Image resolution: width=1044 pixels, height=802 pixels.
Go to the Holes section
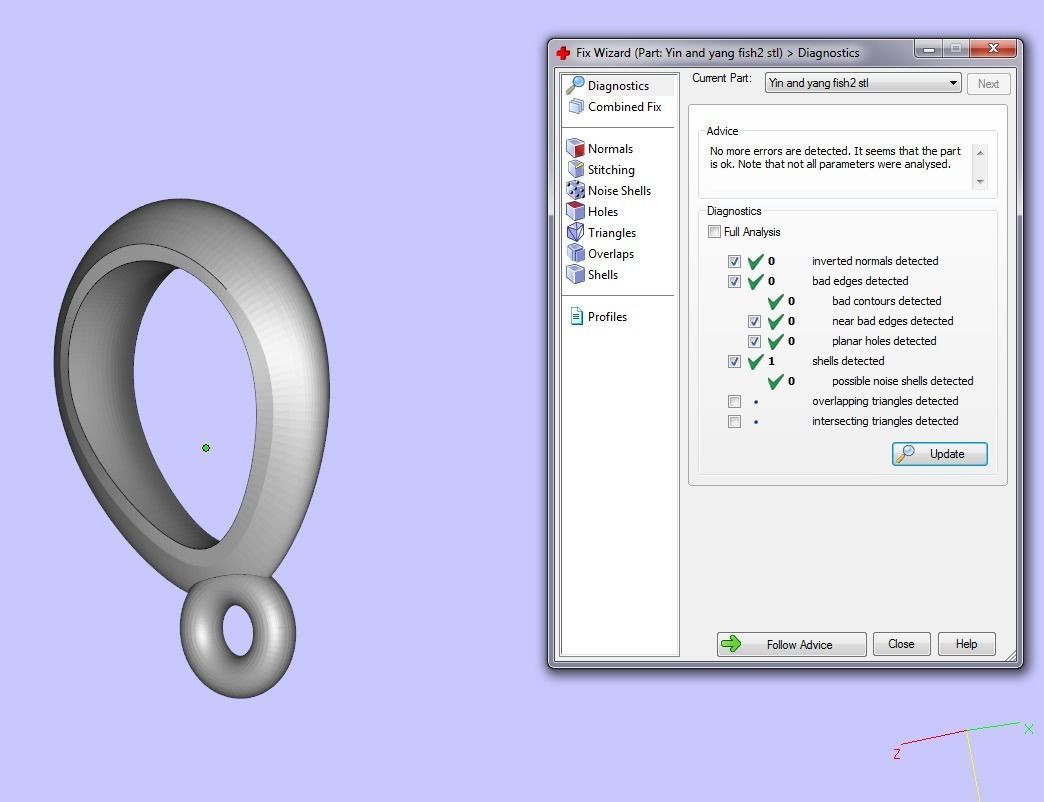pyautogui.click(x=603, y=211)
